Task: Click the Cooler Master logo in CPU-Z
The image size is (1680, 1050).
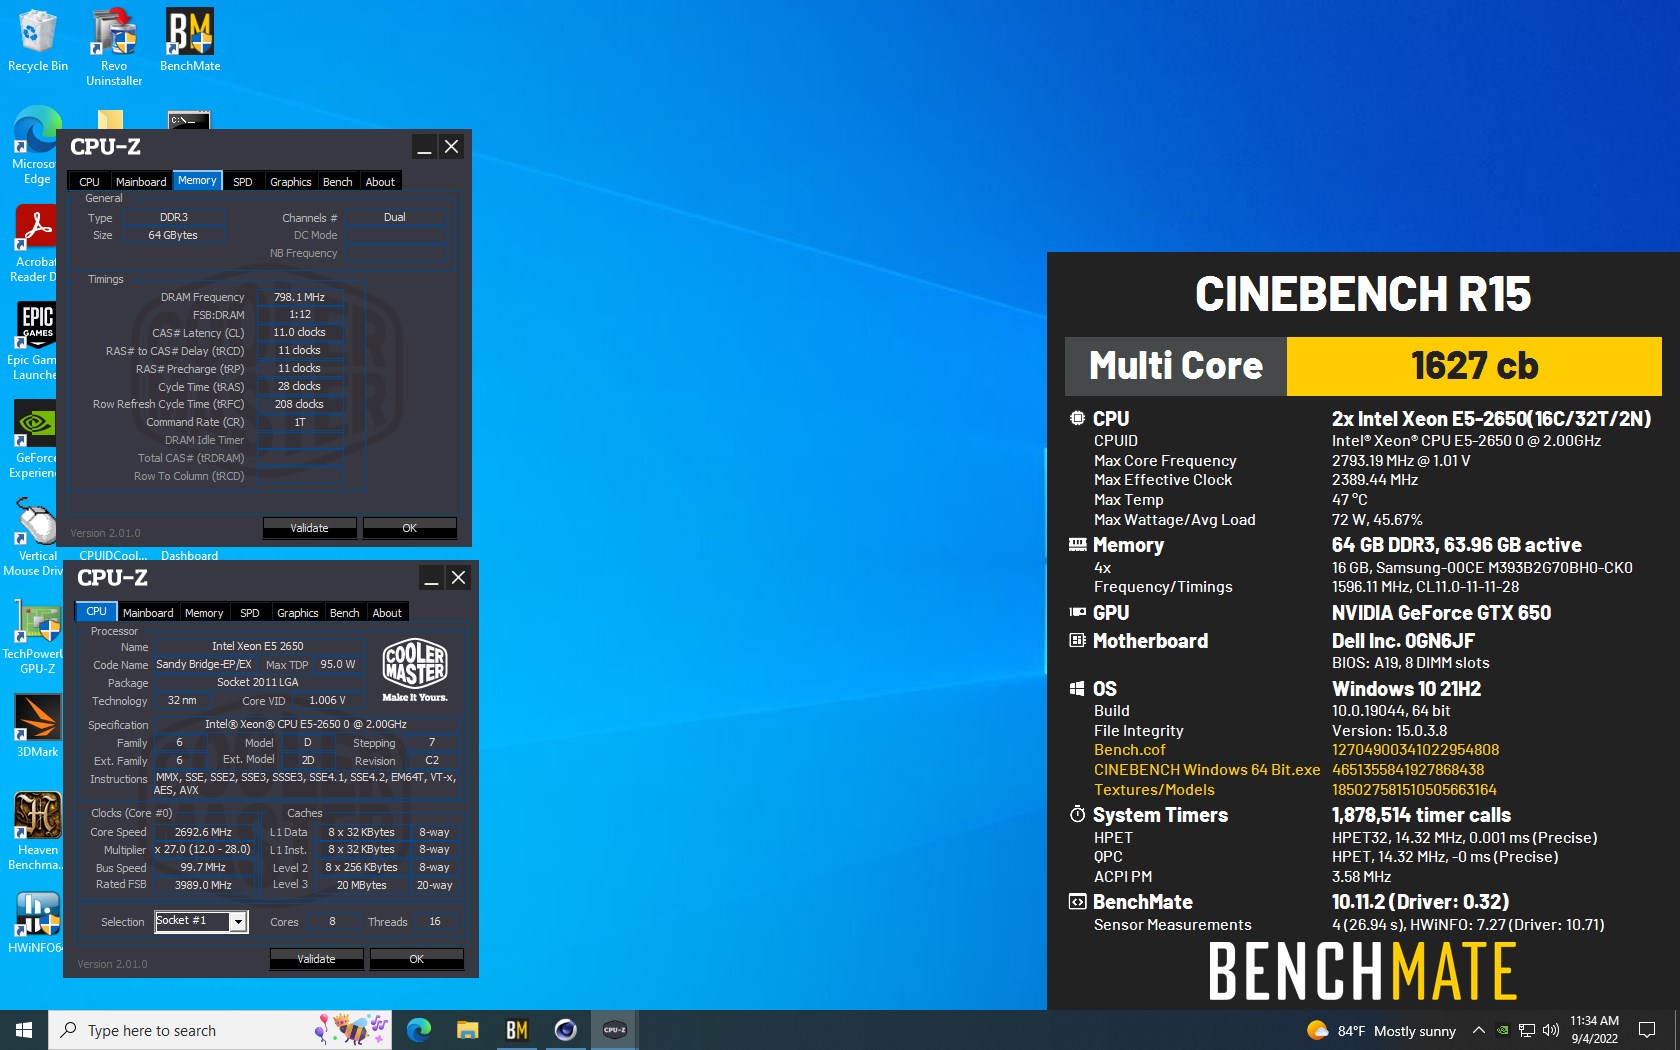Action: [x=415, y=670]
